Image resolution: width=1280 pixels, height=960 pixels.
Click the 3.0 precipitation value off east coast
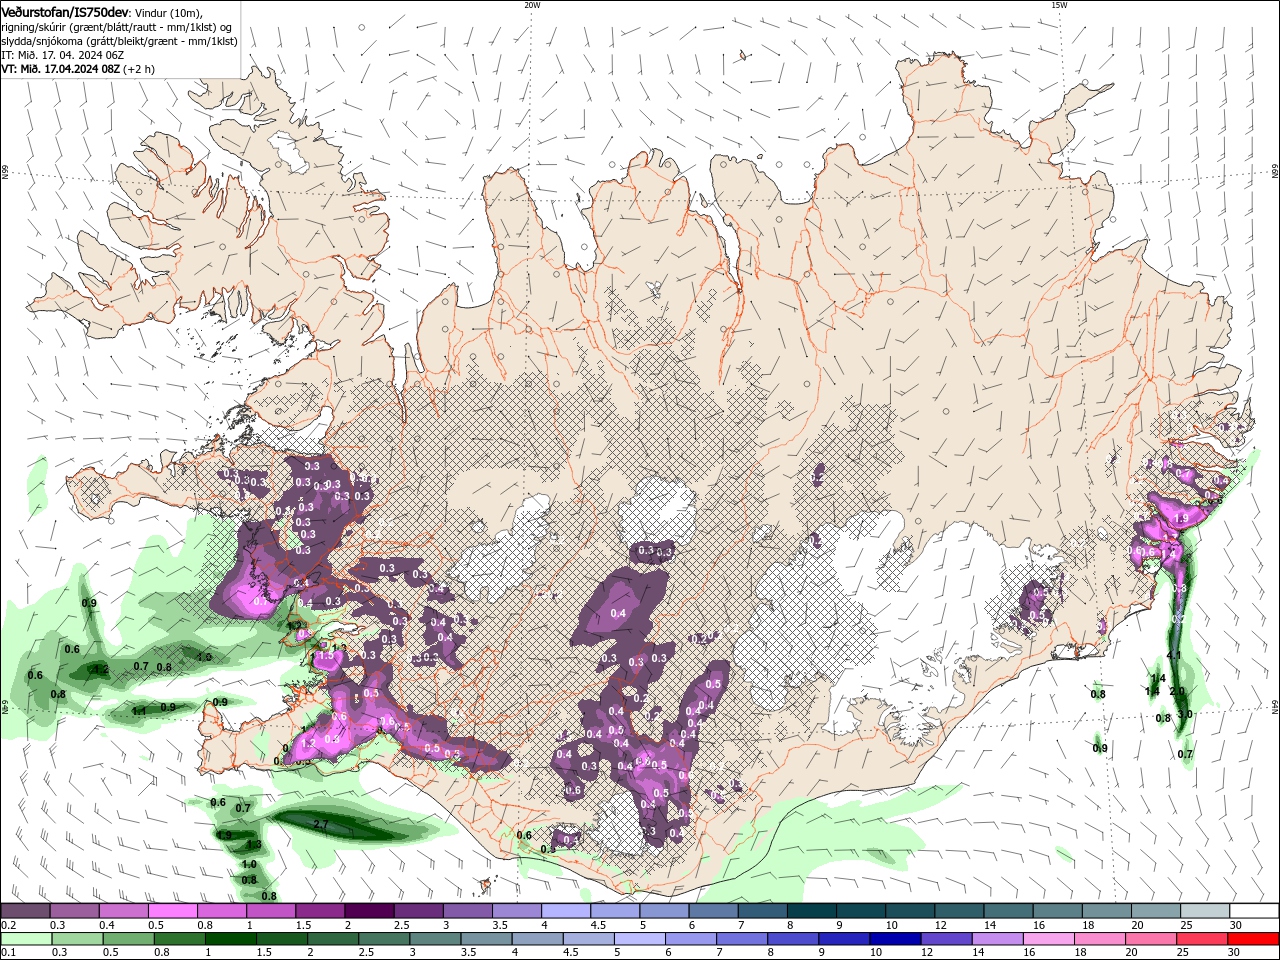1185,714
